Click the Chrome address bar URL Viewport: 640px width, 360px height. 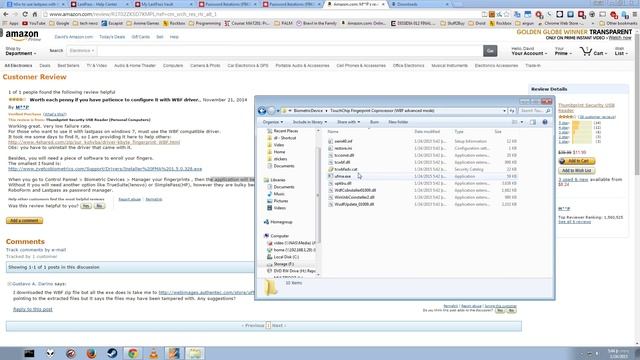(133, 14)
